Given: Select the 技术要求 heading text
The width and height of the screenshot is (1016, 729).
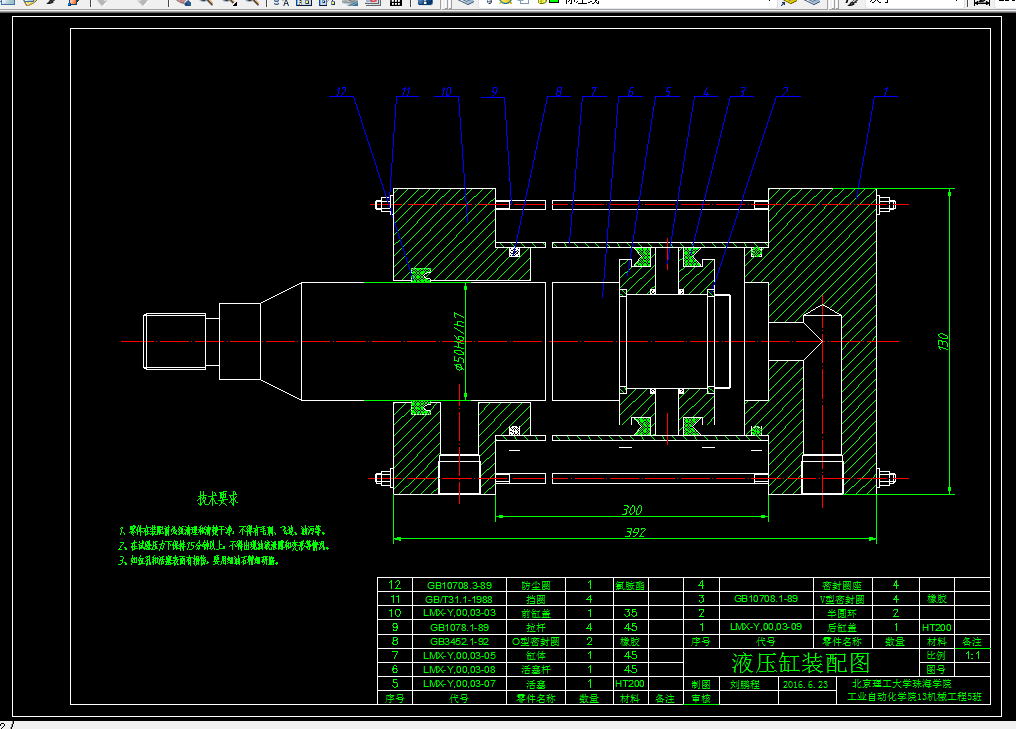Looking at the screenshot, I should click(218, 498).
